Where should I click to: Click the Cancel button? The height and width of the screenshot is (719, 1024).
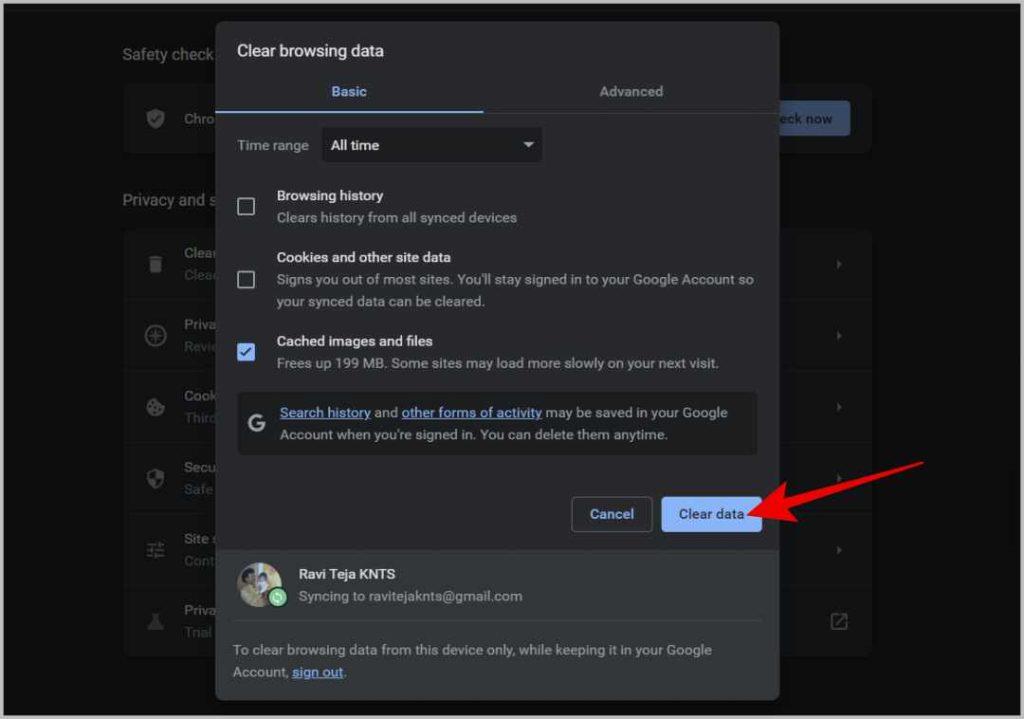[611, 514]
